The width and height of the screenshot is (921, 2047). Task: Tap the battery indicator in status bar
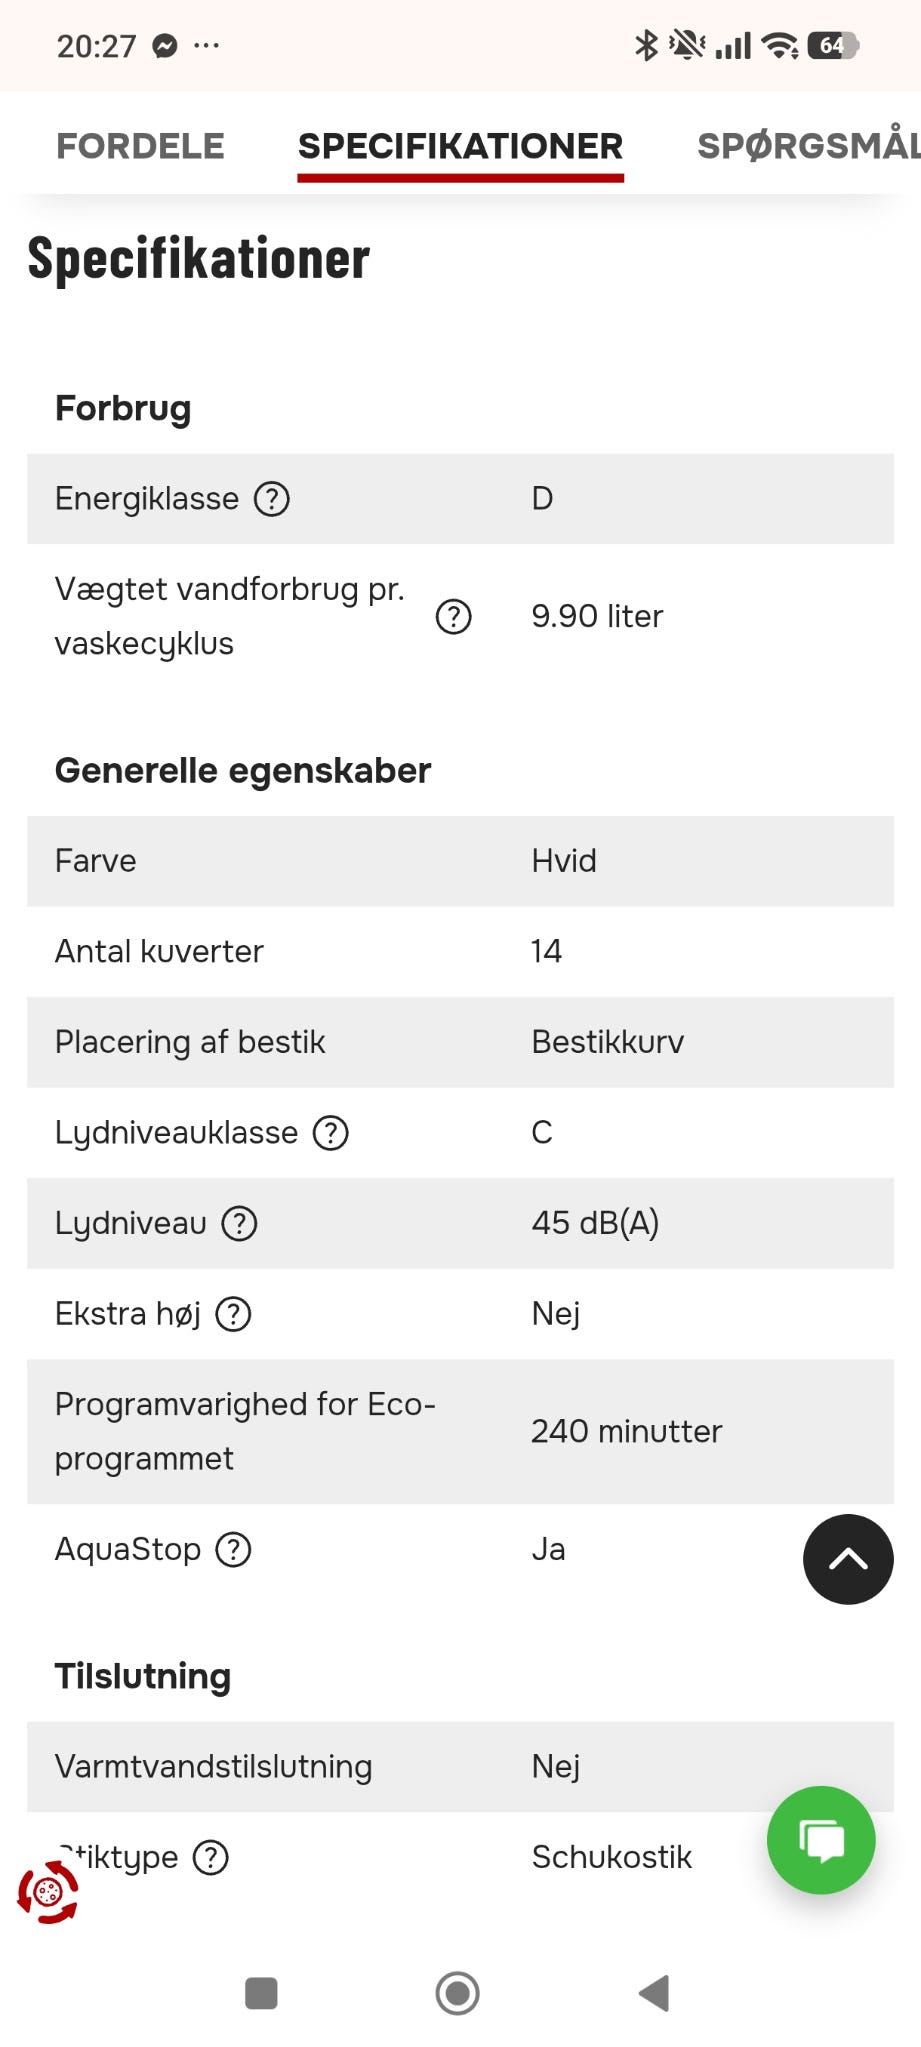(834, 45)
